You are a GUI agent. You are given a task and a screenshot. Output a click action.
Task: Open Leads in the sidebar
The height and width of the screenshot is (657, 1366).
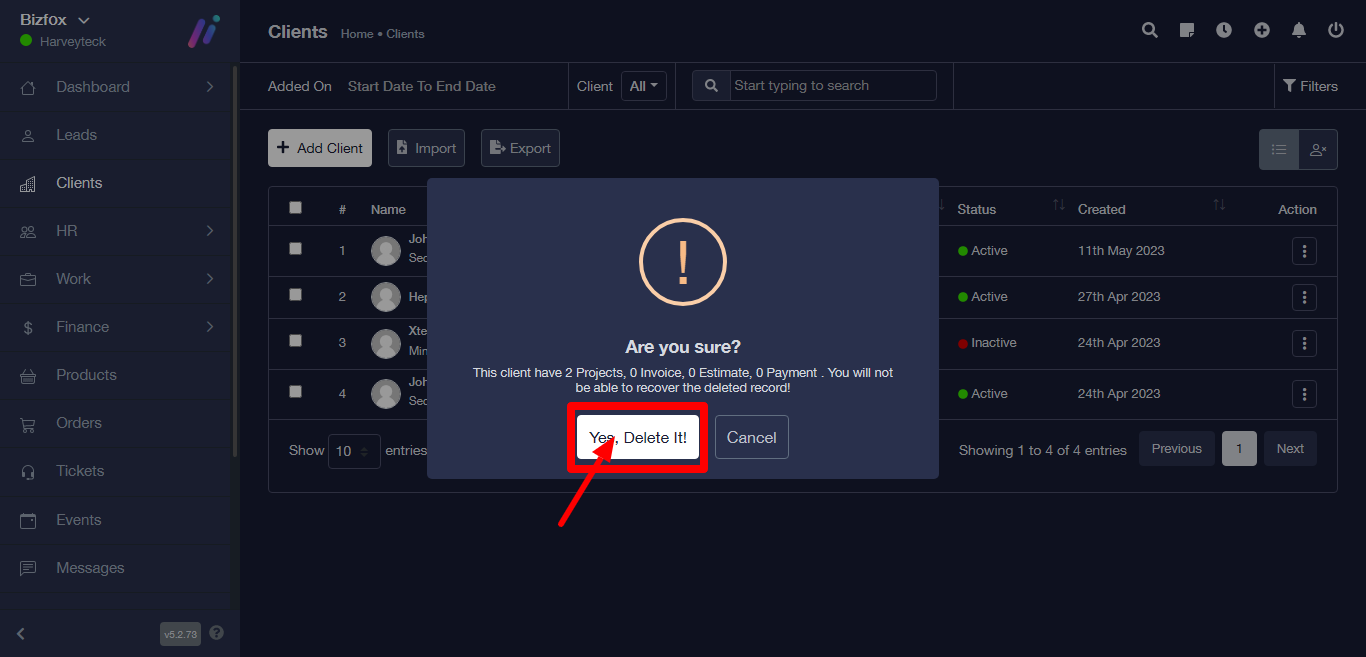[x=76, y=135]
